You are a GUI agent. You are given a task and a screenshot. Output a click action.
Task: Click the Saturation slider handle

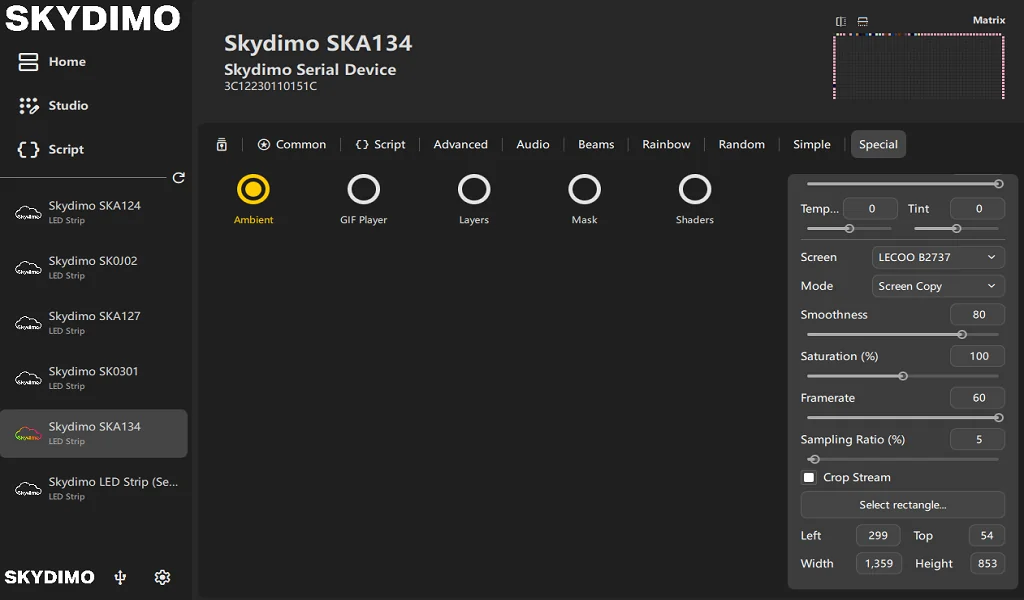click(903, 376)
